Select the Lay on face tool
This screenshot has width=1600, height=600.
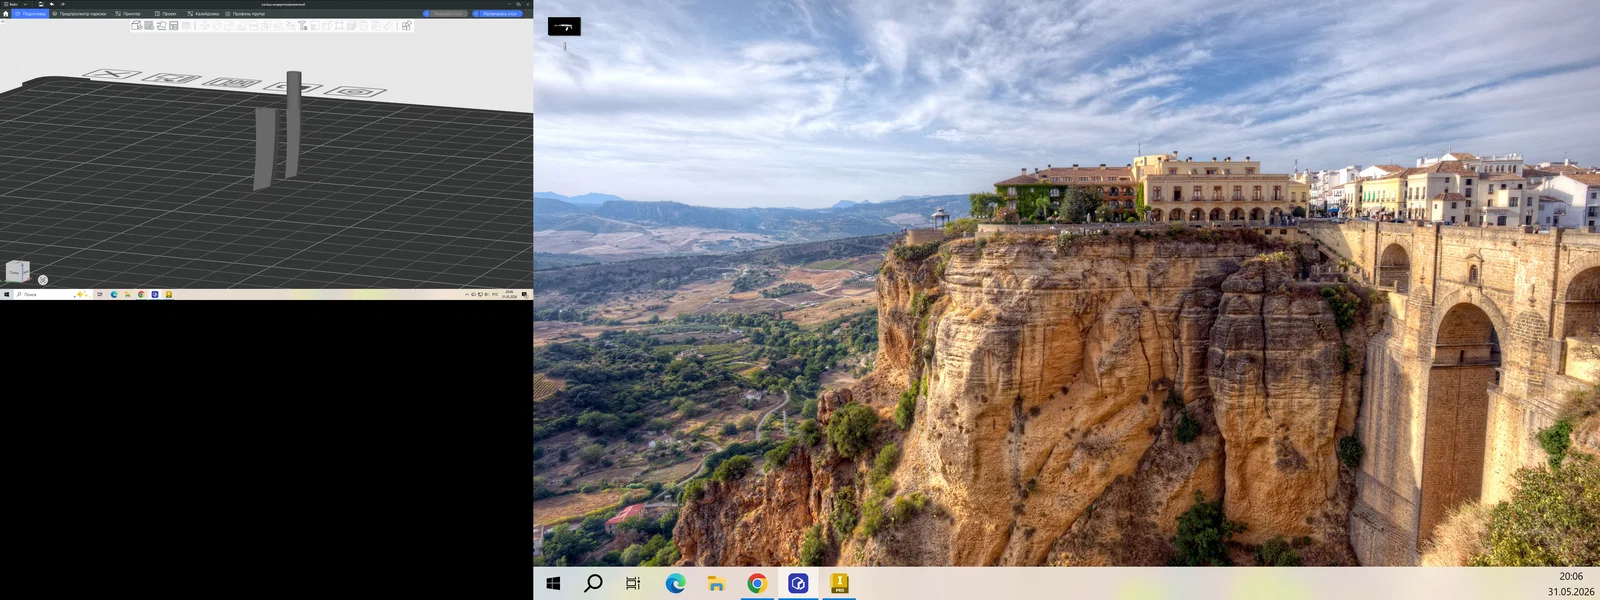coord(241,26)
